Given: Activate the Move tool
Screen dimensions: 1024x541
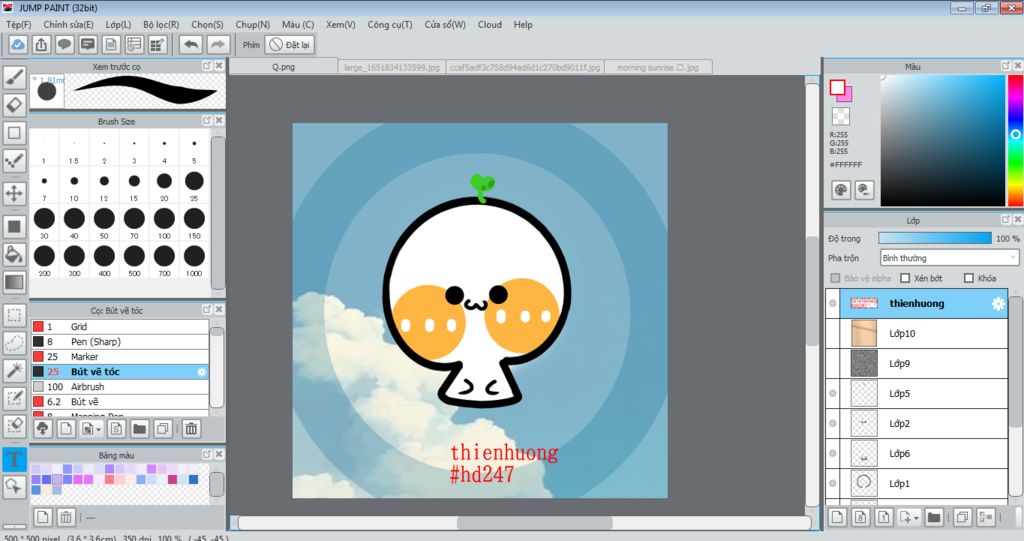Looking at the screenshot, I should coord(14,193).
